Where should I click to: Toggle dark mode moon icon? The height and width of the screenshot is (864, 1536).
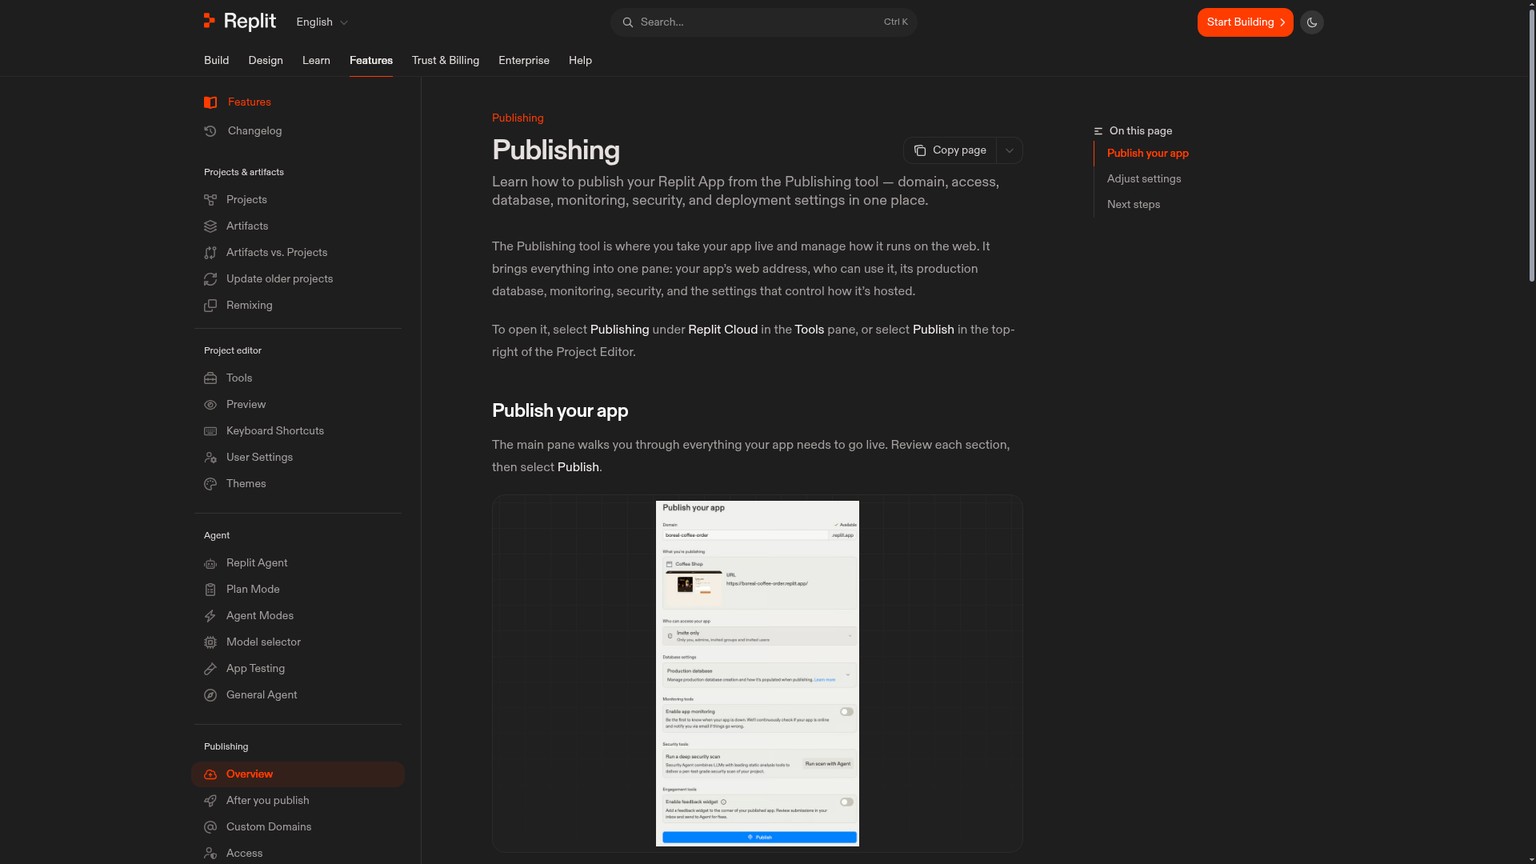pos(1312,22)
